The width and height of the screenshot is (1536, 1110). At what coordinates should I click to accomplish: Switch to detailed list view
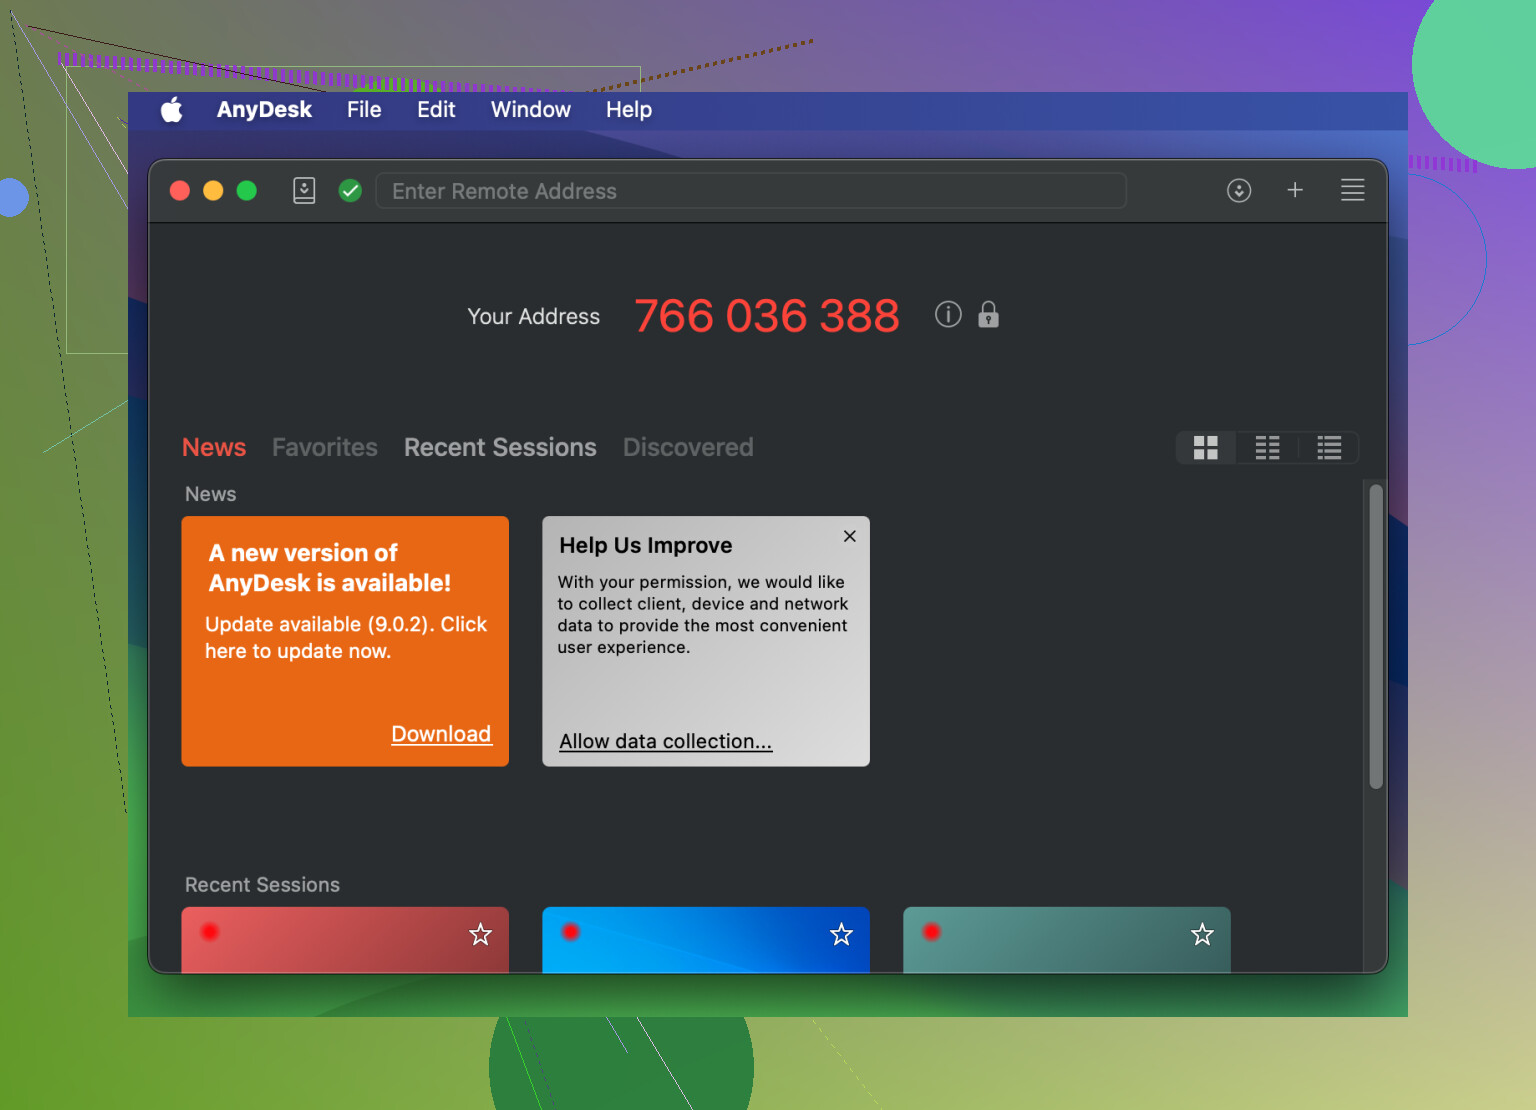click(x=1329, y=448)
